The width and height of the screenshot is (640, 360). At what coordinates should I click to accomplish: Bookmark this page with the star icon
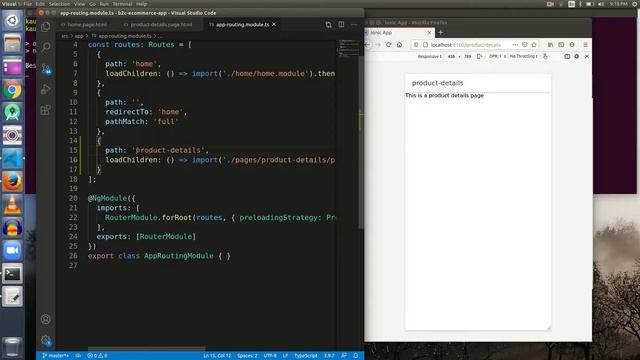534,45
